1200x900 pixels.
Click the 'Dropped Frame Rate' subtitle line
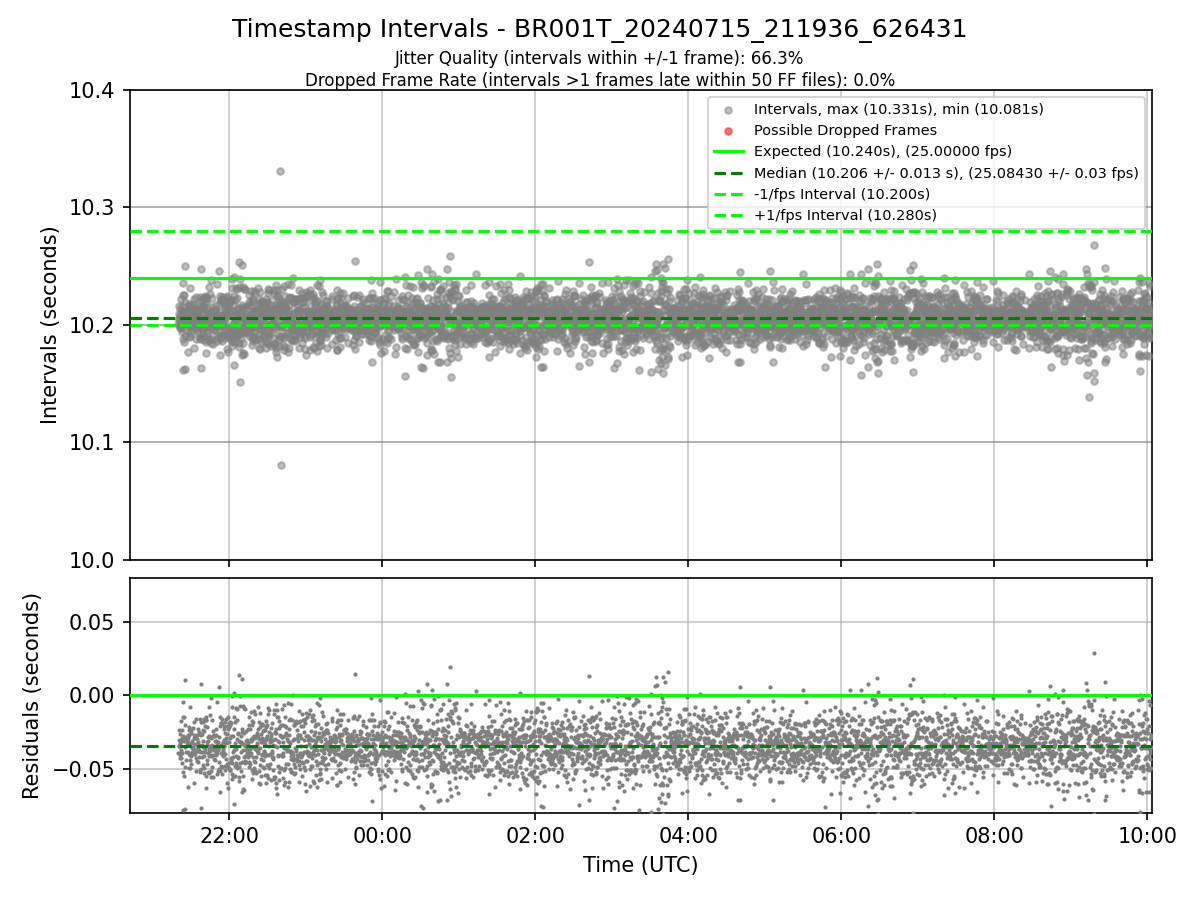(599, 79)
